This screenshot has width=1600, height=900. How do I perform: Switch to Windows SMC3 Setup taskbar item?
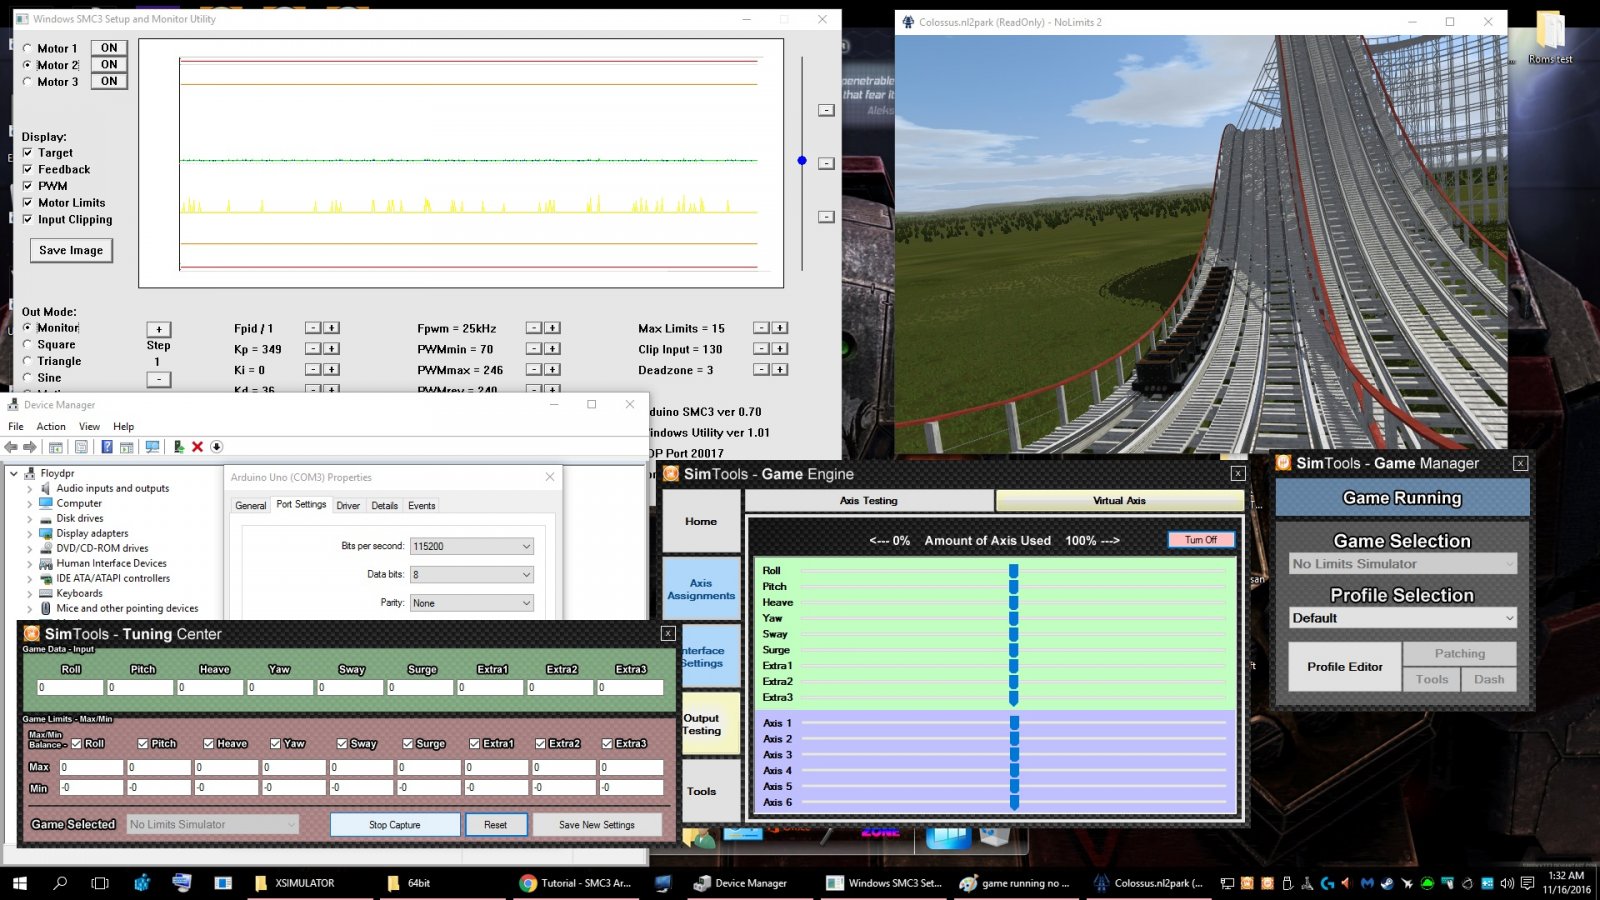click(884, 883)
